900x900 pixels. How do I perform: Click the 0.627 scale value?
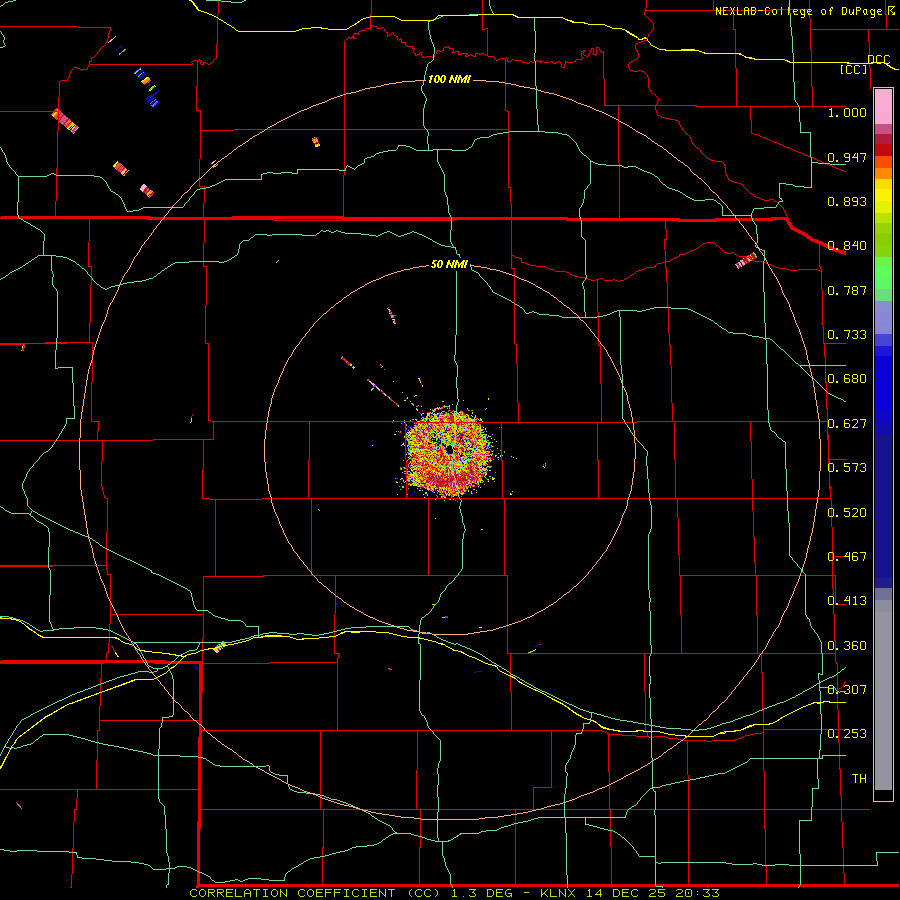click(847, 424)
